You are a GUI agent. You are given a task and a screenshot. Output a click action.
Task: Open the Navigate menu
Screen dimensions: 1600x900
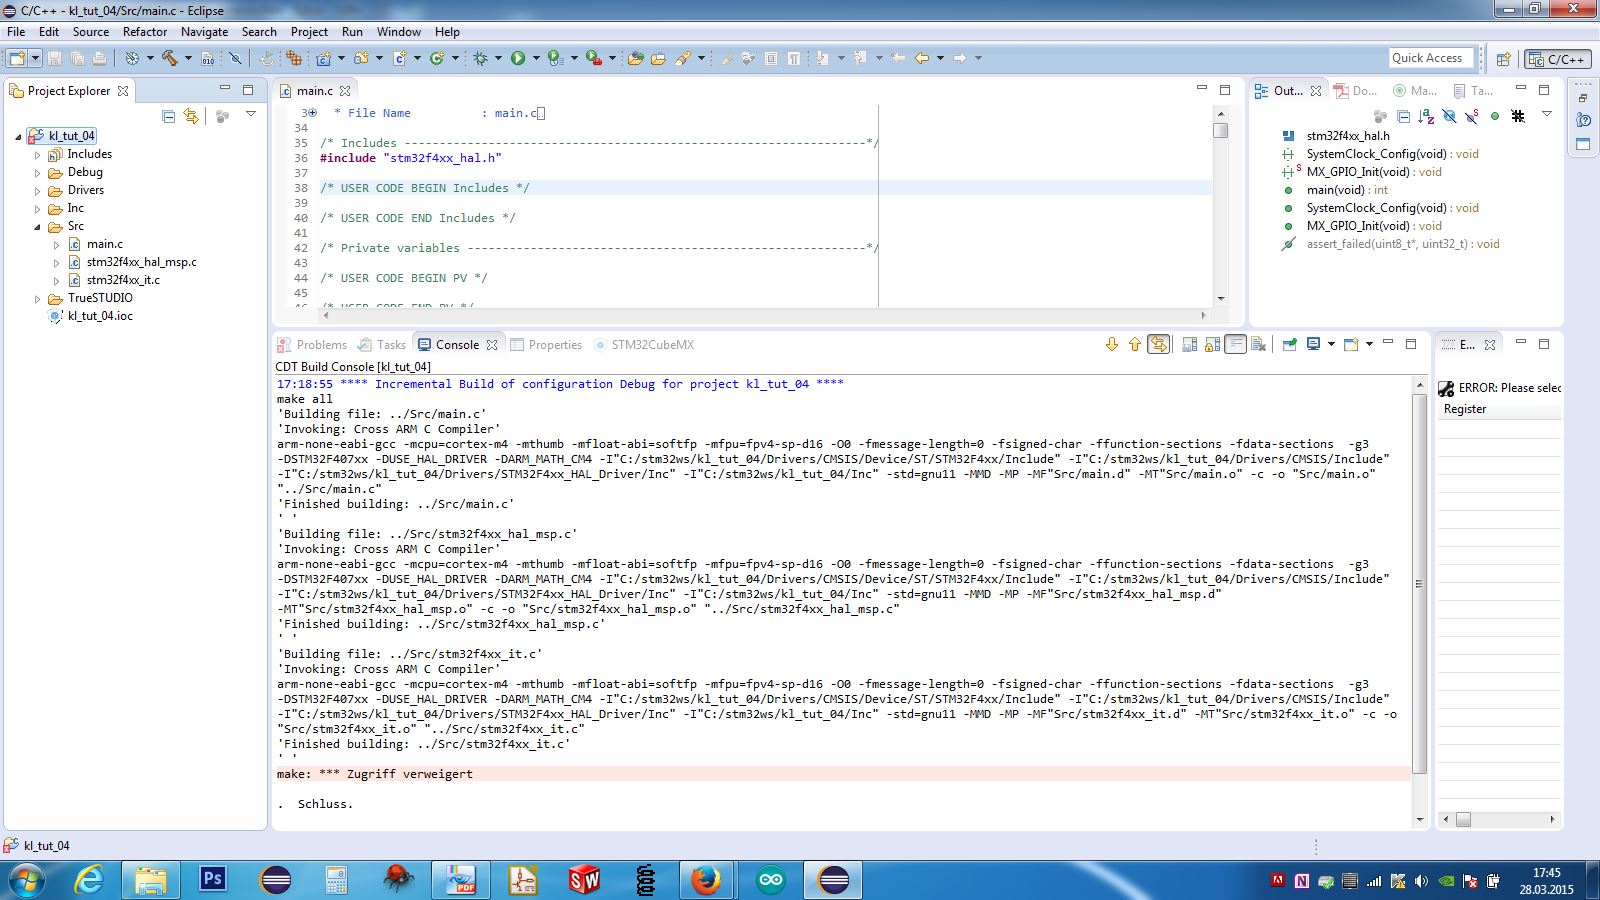[205, 32]
